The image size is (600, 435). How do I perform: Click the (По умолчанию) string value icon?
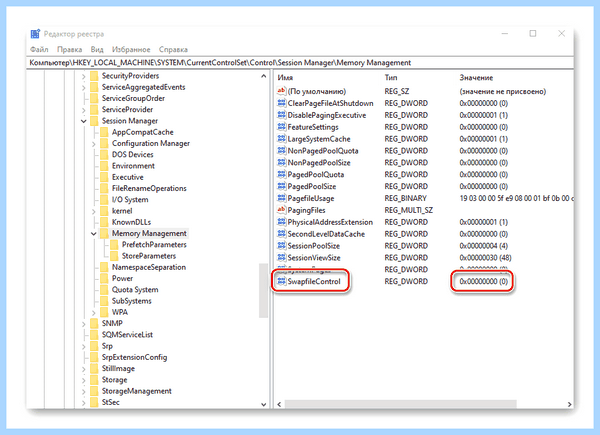pos(281,91)
